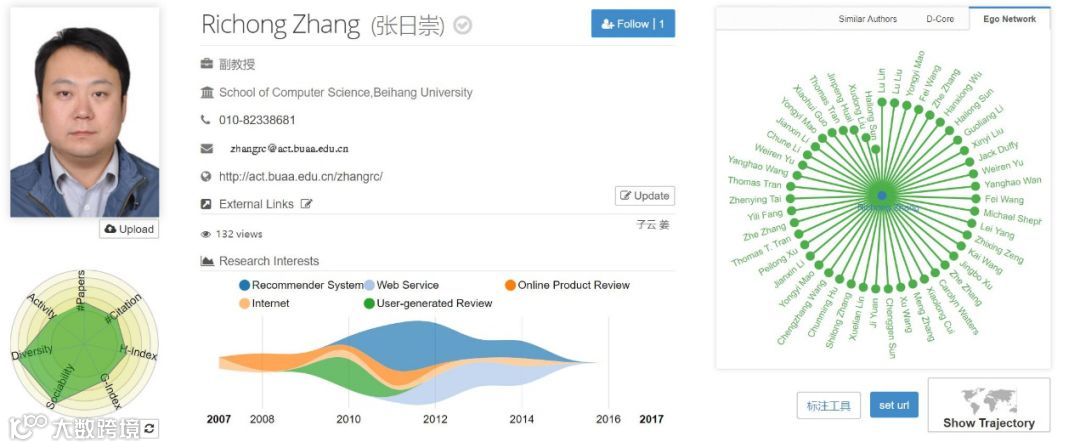Click the briefcase position icon
This screenshot has width=1080, height=448.
point(207,64)
